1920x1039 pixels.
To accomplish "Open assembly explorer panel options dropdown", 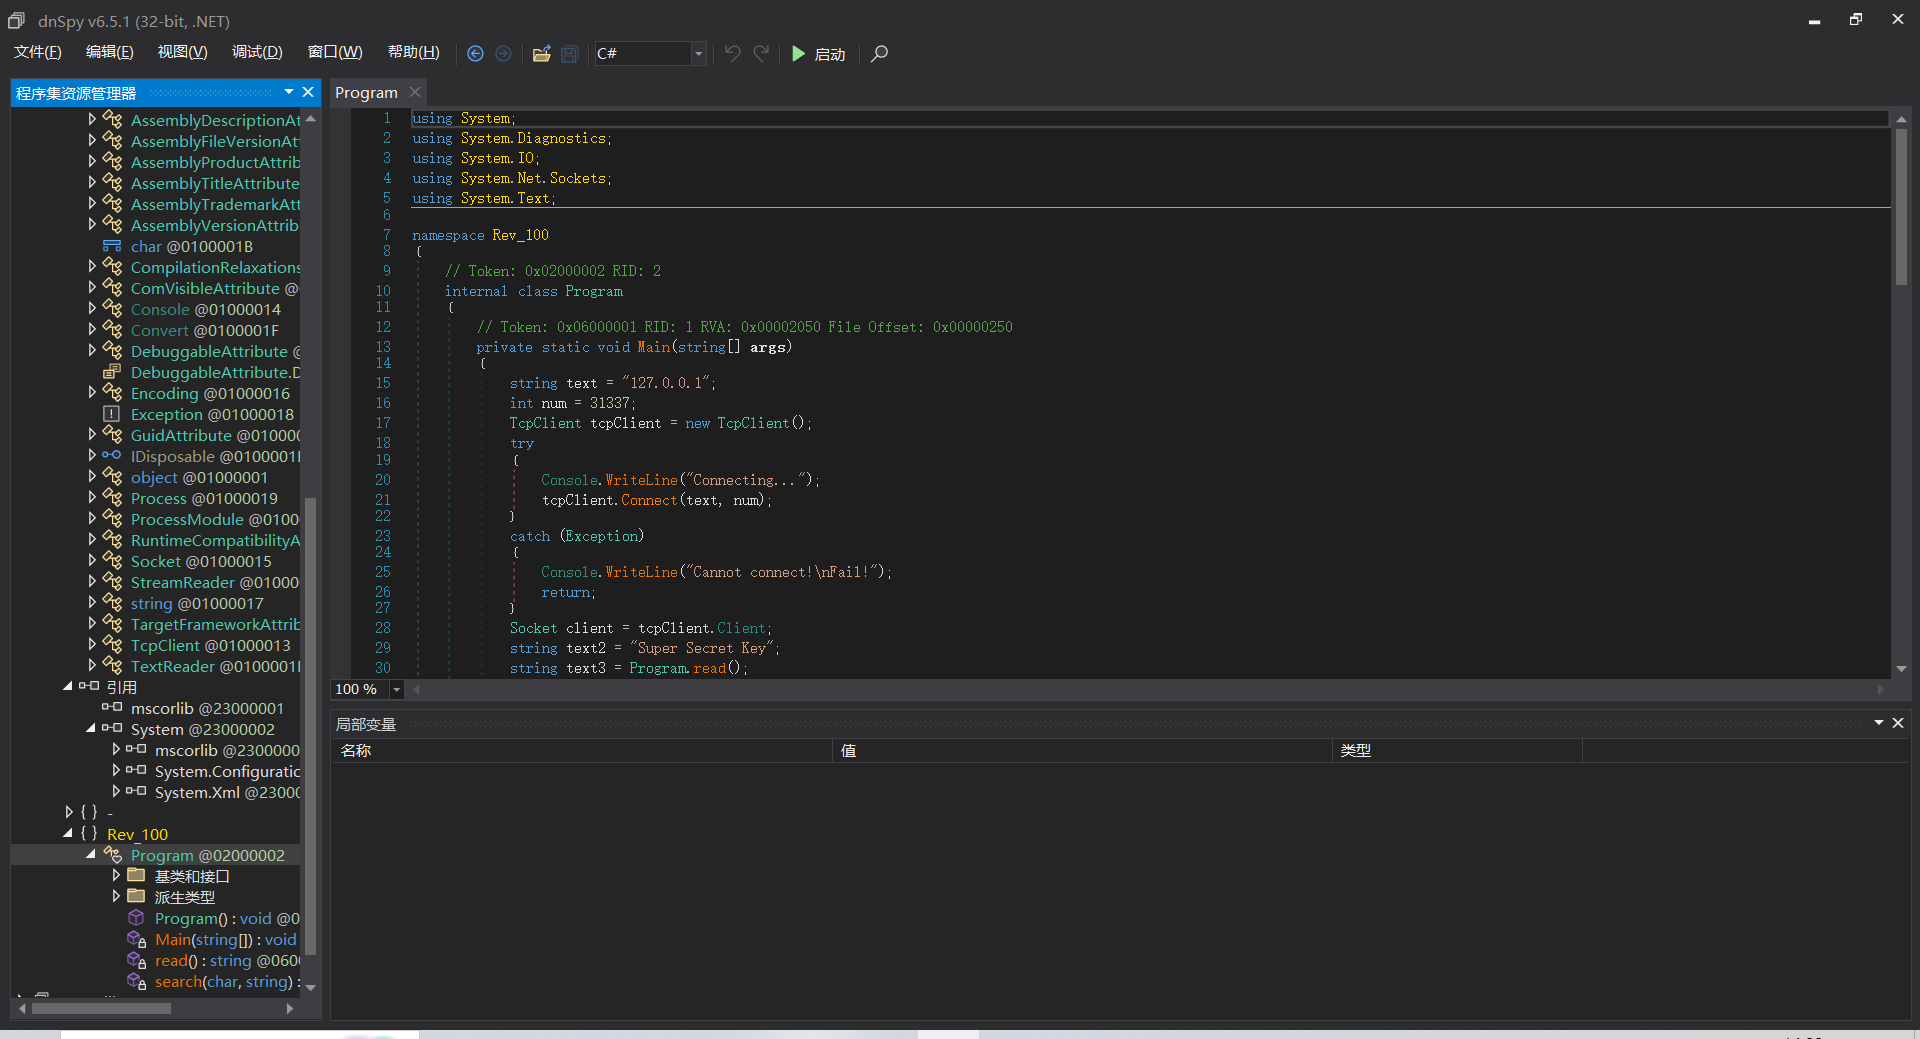I will click(x=289, y=92).
